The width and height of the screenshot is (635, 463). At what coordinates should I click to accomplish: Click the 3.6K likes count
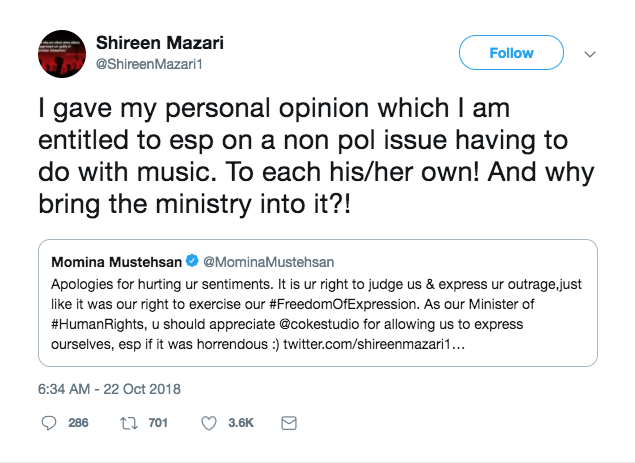[x=241, y=423]
